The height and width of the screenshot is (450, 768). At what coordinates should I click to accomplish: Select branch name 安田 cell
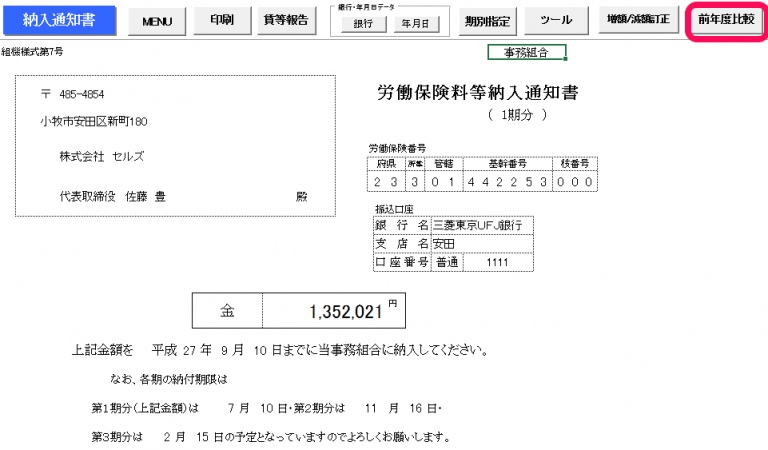click(x=482, y=244)
